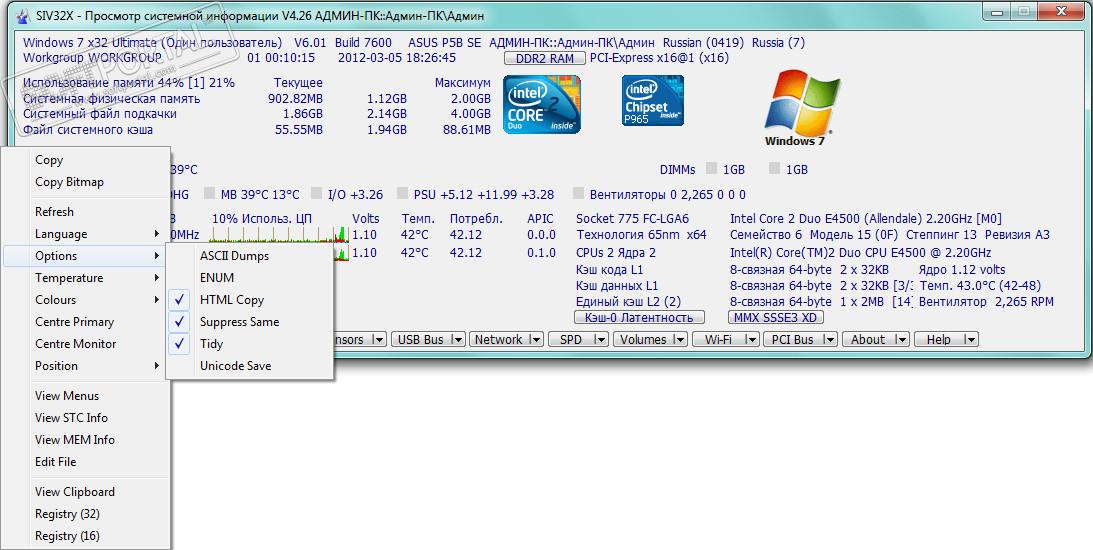Click the Вентилятор 2,265 RPM text

(x=986, y=302)
